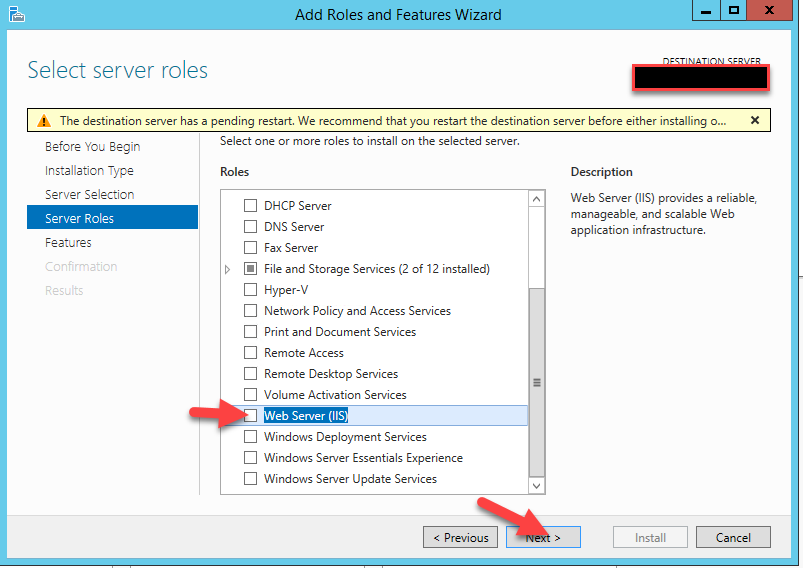Click the yellow warning triangle icon
The height and width of the screenshot is (568, 803).
43,121
